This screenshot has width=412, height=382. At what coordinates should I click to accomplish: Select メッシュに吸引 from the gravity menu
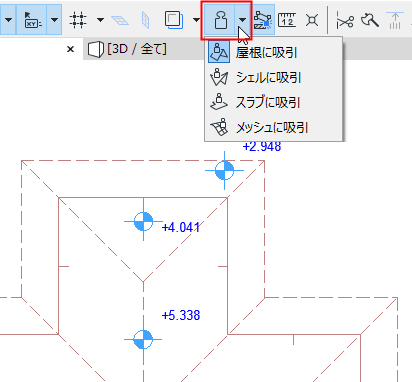[274, 127]
